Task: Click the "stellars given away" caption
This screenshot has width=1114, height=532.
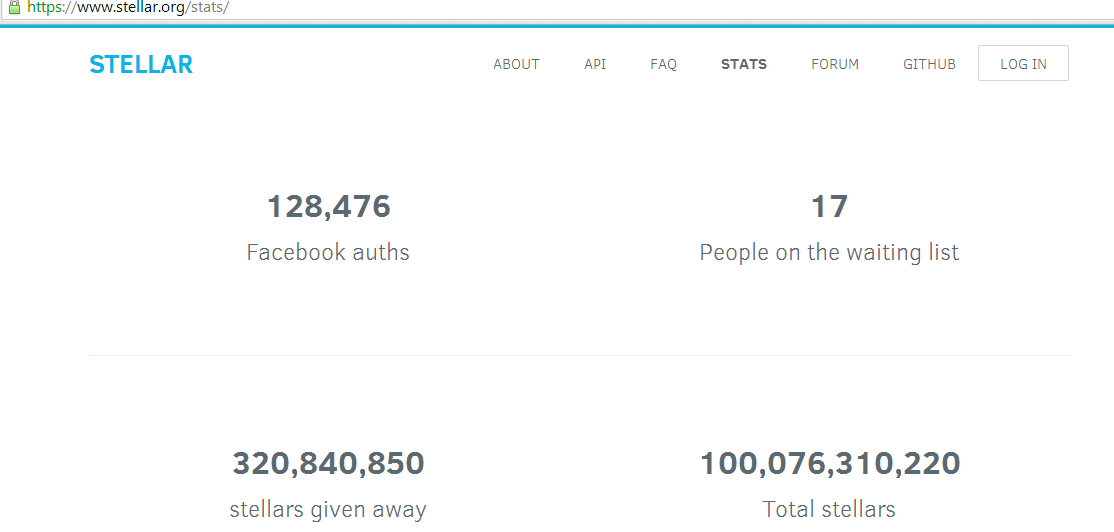Action: tap(328, 509)
